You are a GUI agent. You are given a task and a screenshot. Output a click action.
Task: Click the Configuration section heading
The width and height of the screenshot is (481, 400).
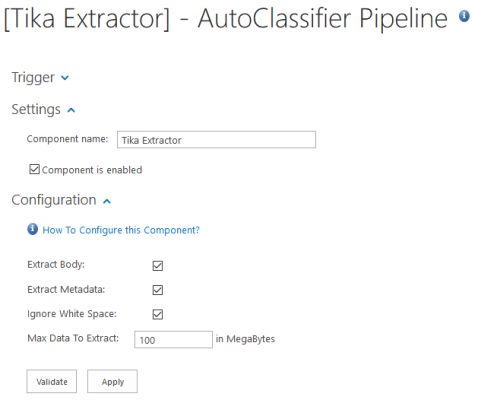tap(54, 200)
